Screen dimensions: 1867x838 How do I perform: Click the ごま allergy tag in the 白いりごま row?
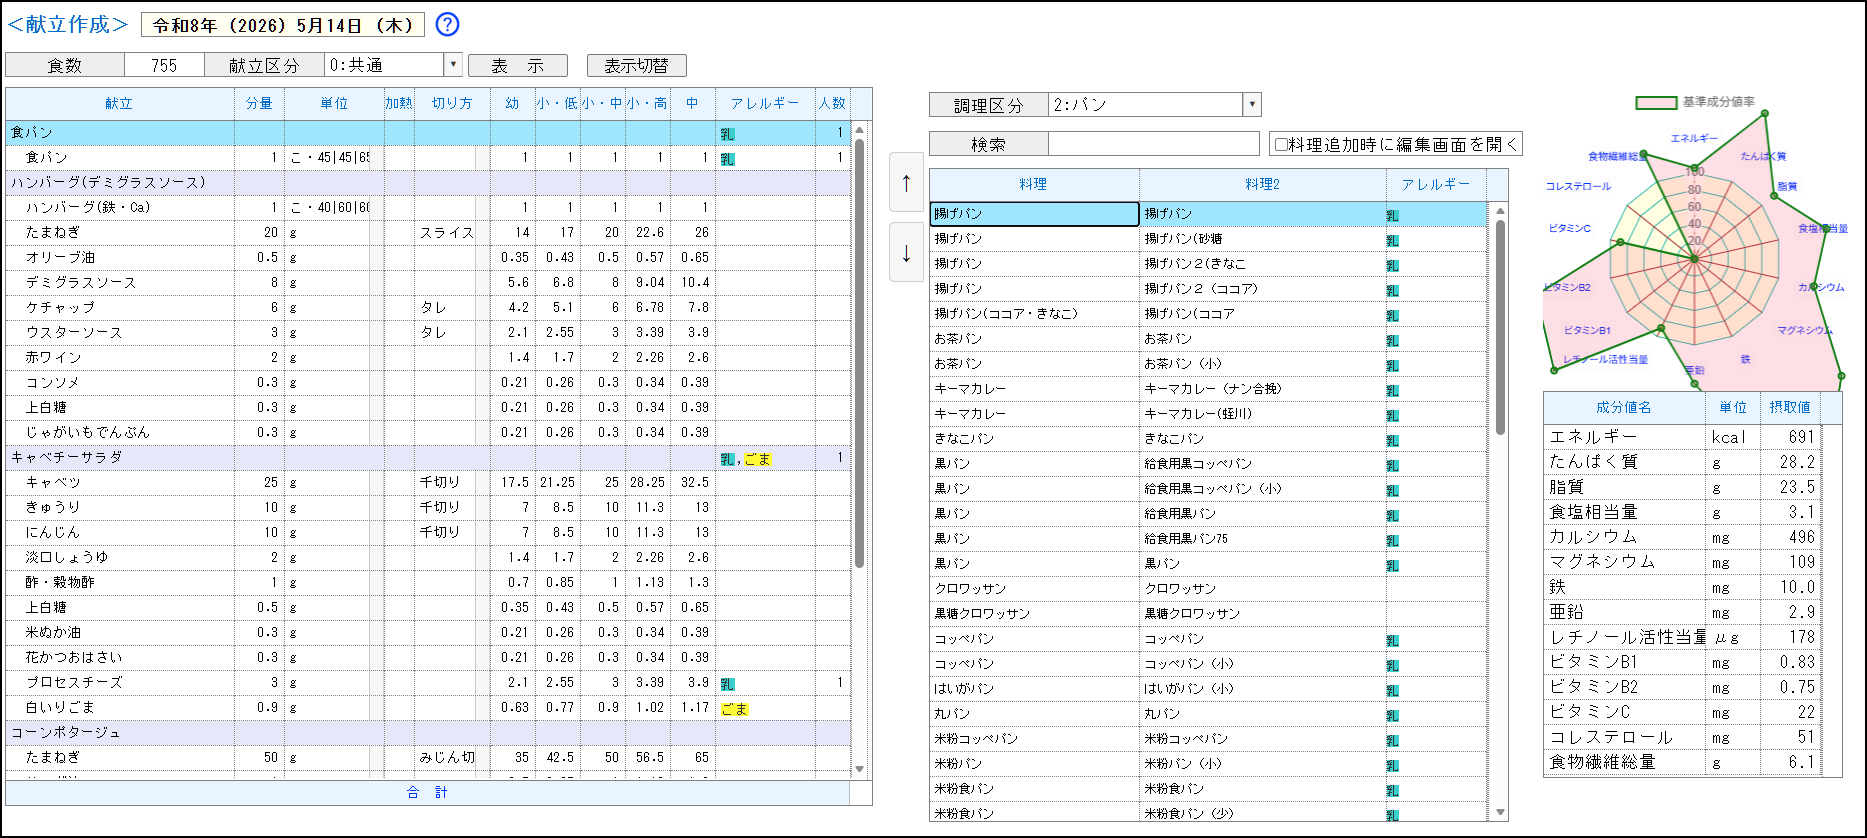734,709
